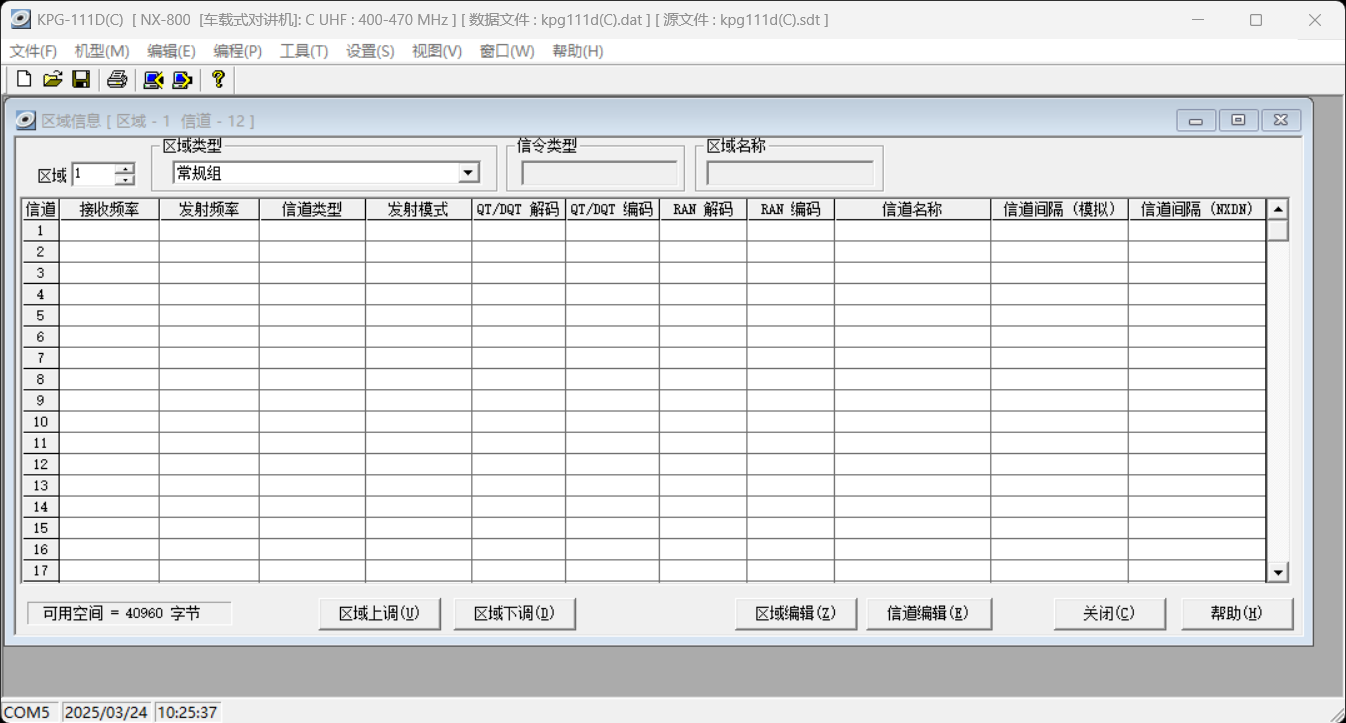Restore the 区域信息 child window
The height and width of the screenshot is (723, 1346).
(x=1238, y=120)
